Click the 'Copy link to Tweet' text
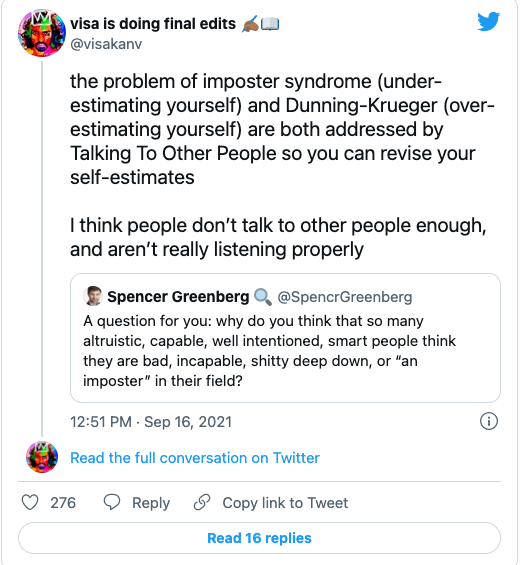520x565 pixels. pos(285,503)
